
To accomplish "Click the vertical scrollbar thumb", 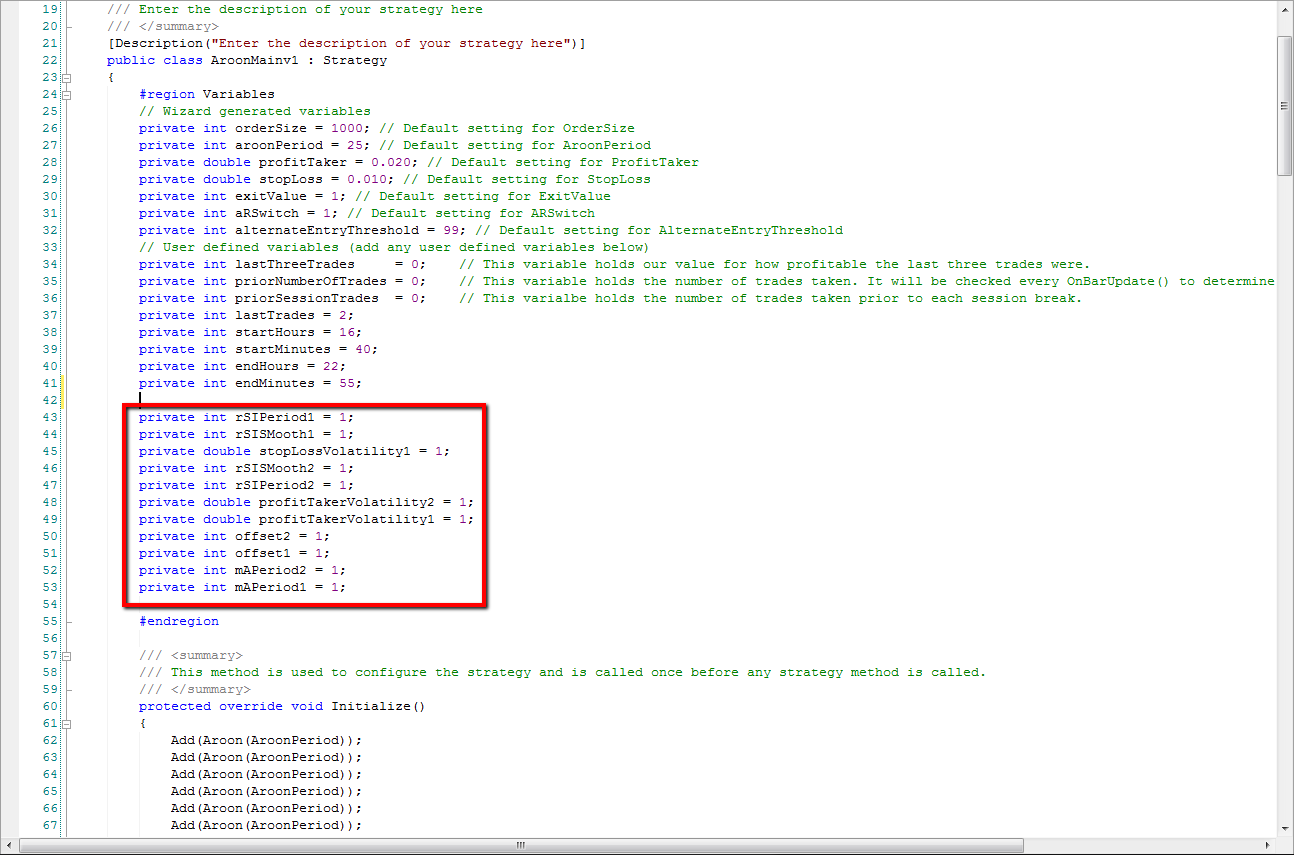I will point(1285,105).
